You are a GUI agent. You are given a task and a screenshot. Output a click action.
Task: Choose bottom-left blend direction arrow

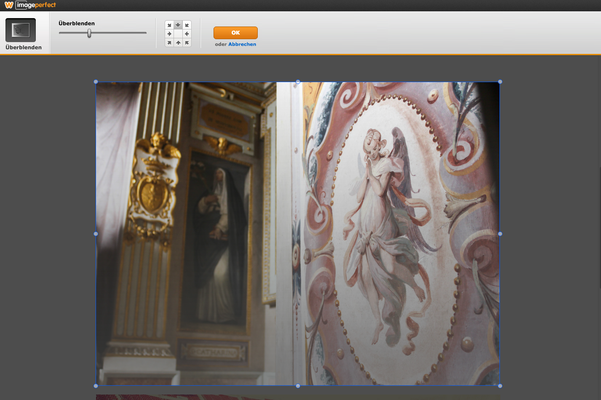point(169,43)
